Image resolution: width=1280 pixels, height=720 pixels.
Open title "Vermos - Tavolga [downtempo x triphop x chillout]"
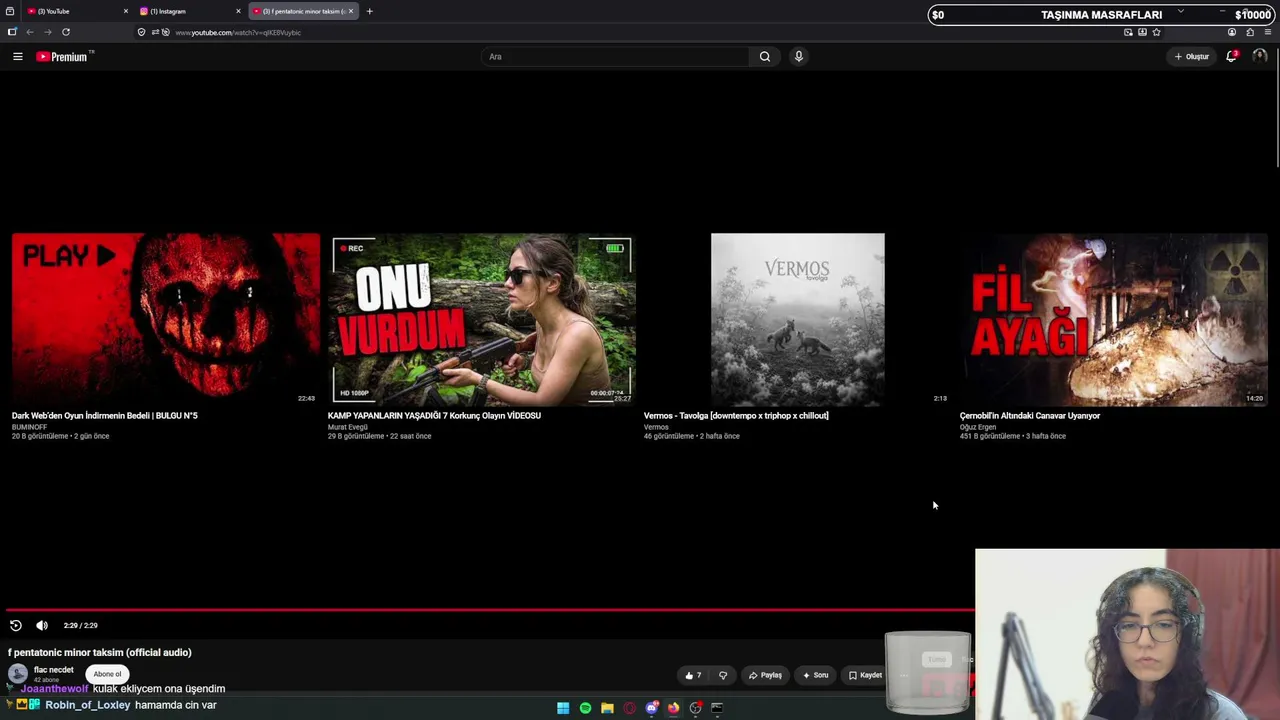[x=736, y=416]
